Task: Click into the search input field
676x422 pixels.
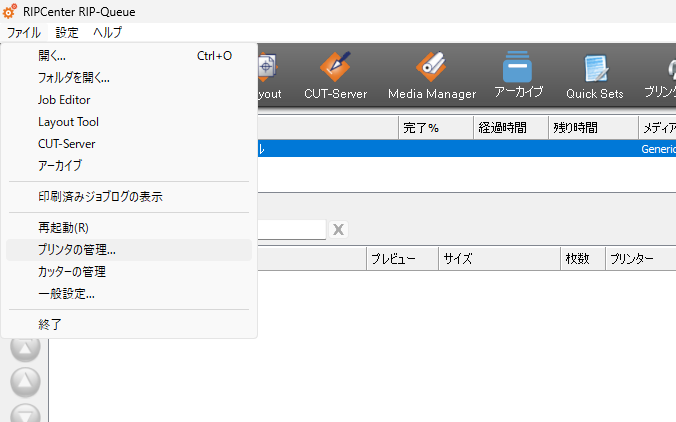Action: [291, 229]
